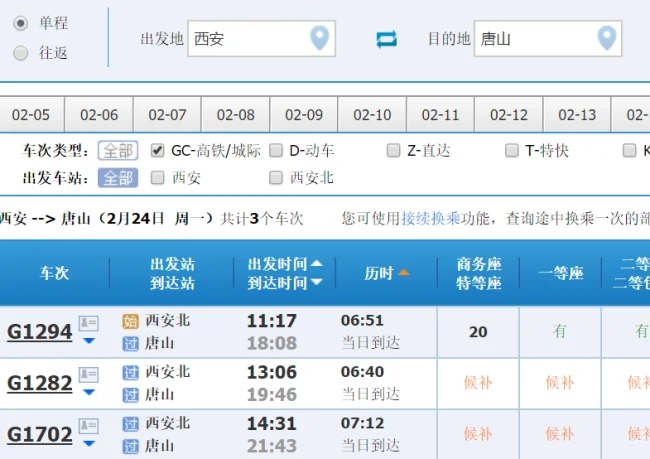650x459 pixels.
Task: Switch to the 02-06 date tab
Action: pyautogui.click(x=99, y=114)
